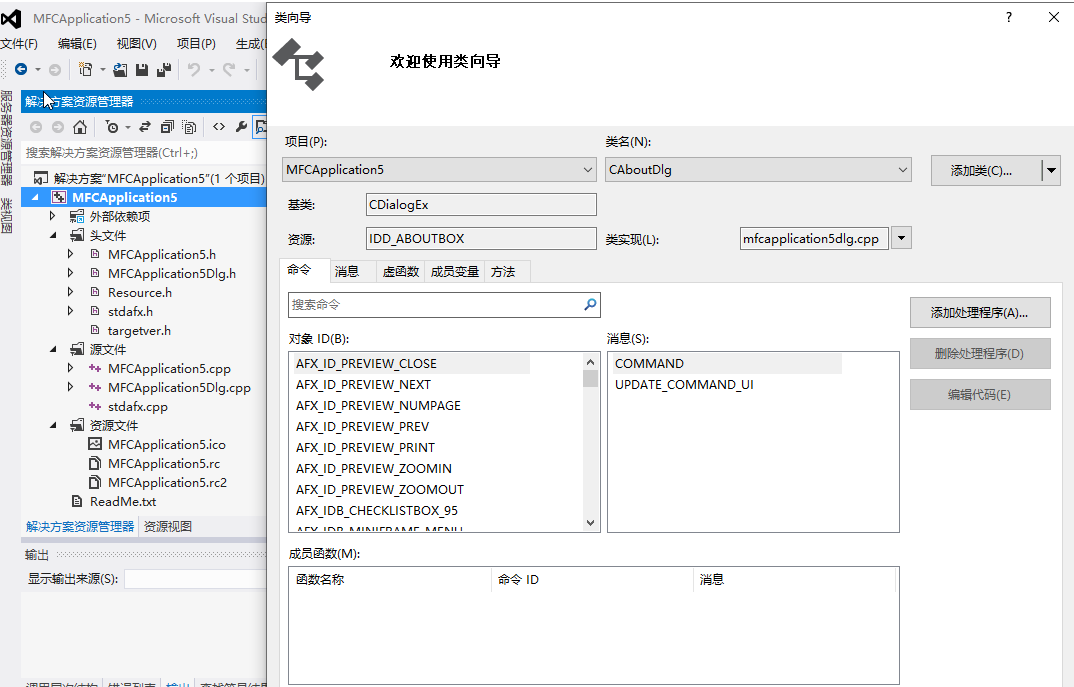Click the Sync with Active Document icon
This screenshot has height=687, width=1074.
tap(145, 127)
